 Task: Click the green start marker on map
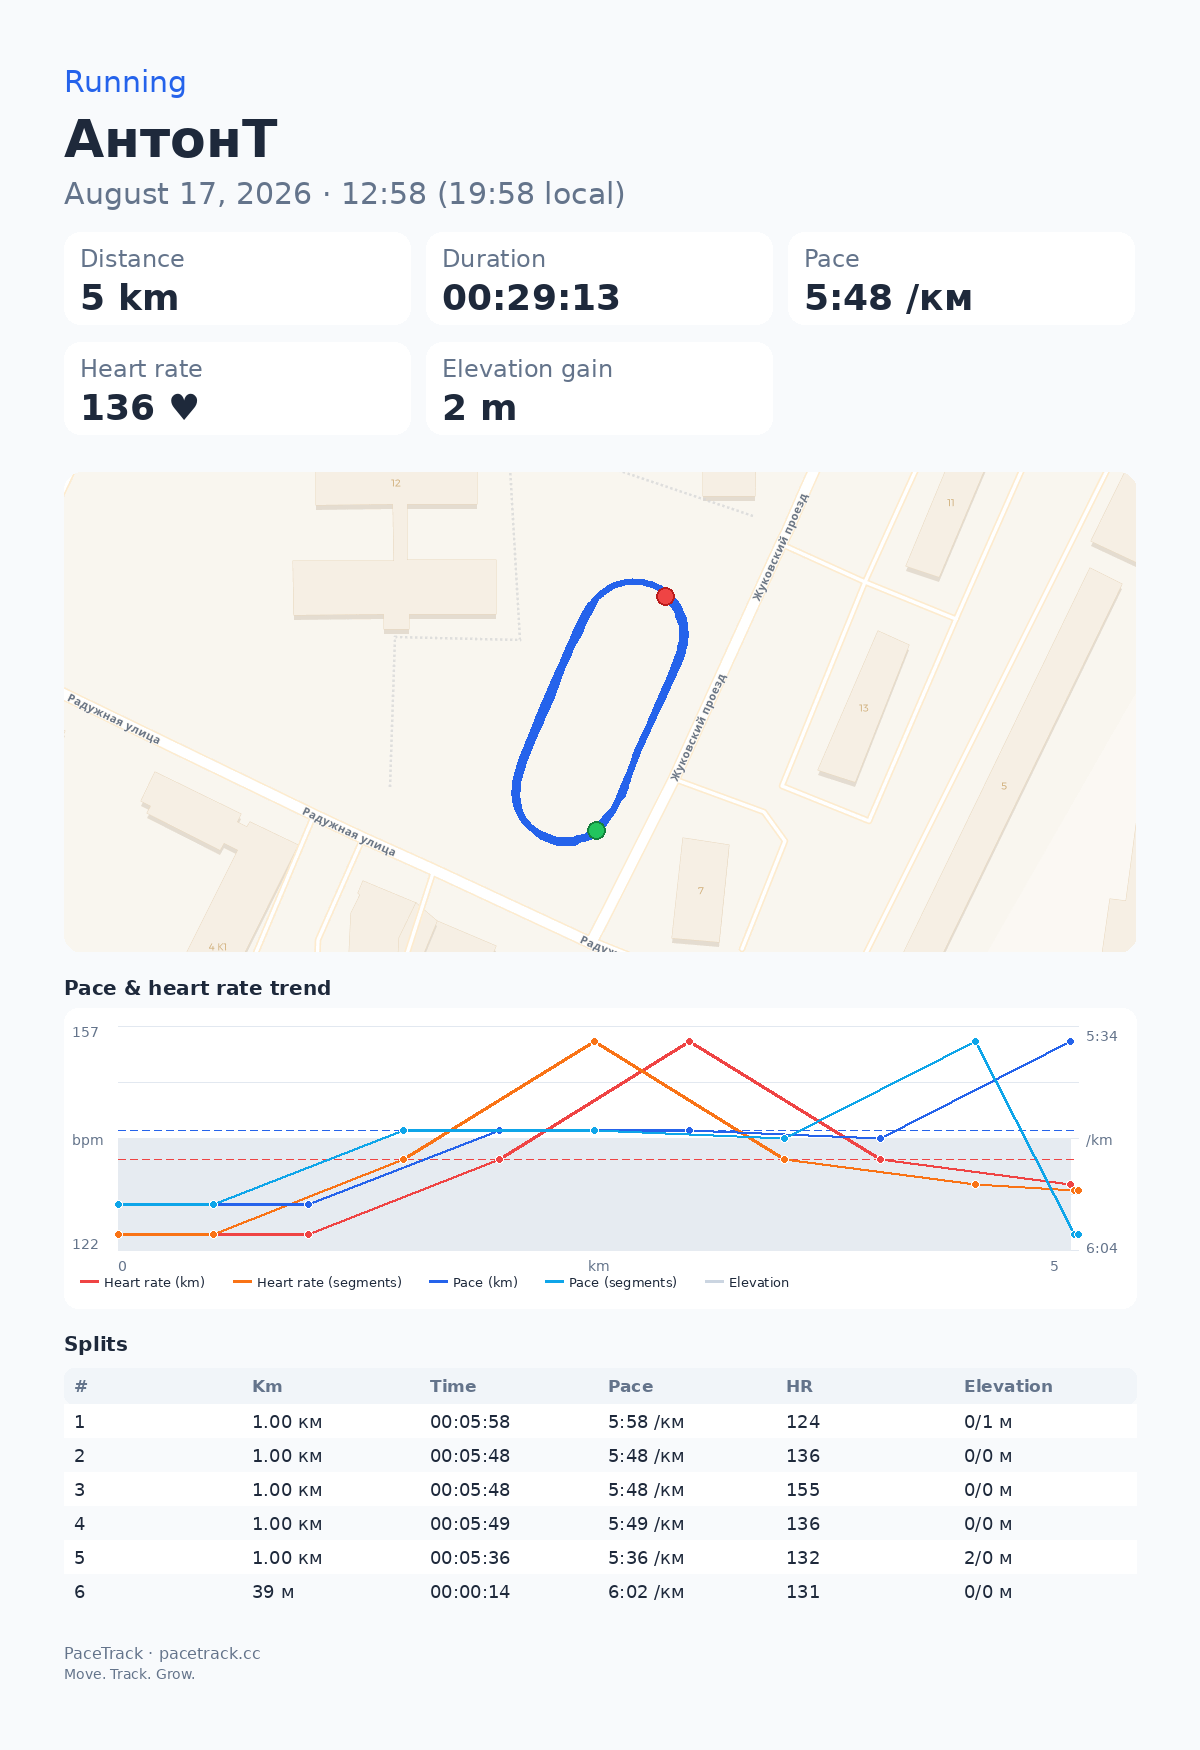[x=596, y=830]
